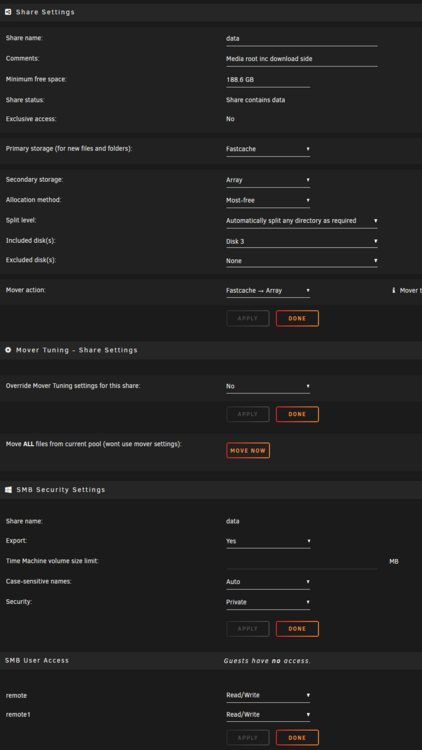
Task: Open the Excluded disk(s) dropdown
Action: (301, 261)
